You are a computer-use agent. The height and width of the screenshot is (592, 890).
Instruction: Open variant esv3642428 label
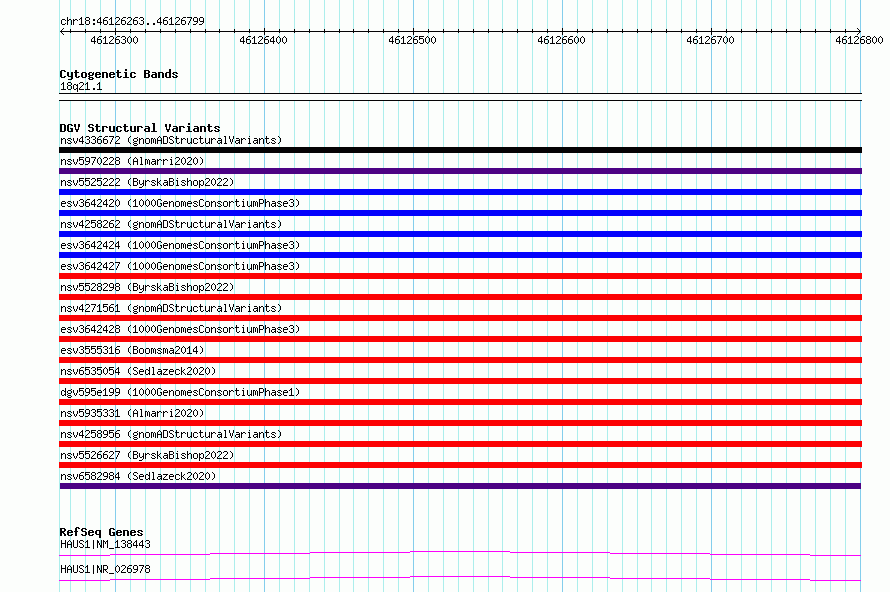(x=180, y=329)
